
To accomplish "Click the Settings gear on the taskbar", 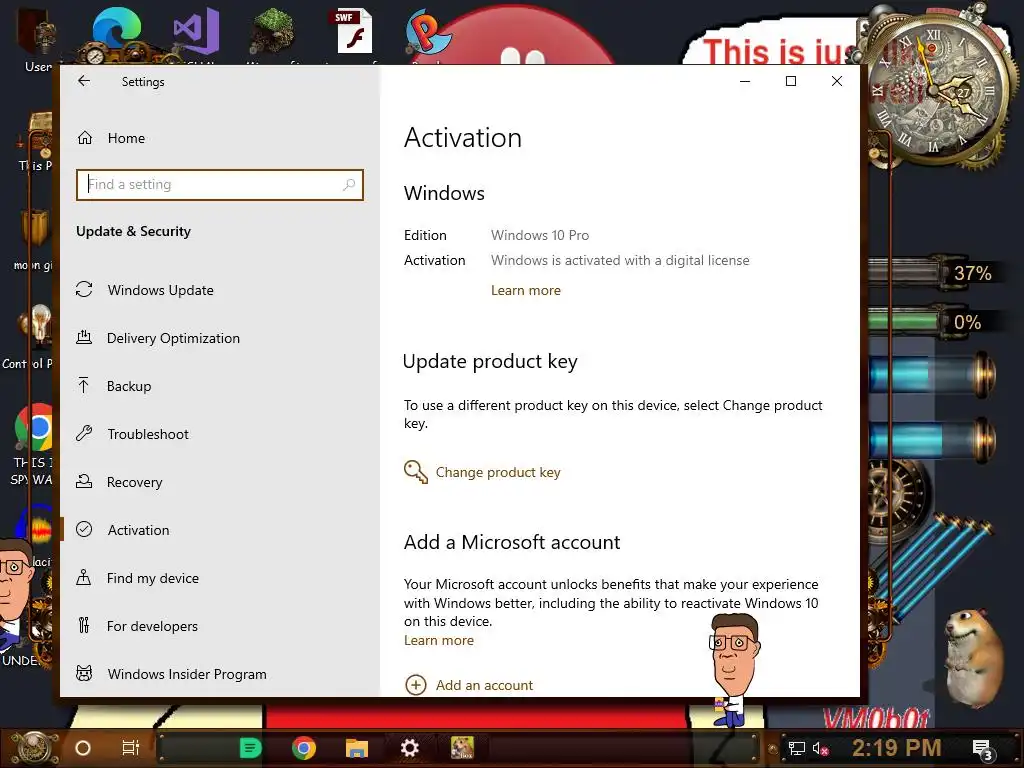I will [409, 748].
